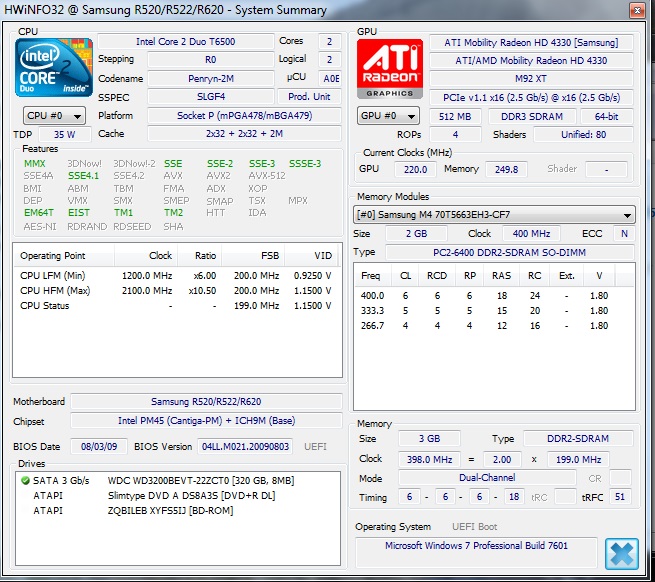The height and width of the screenshot is (582, 655).
Task: Open the GPU #0 selector dropdown
Action: tap(388, 116)
